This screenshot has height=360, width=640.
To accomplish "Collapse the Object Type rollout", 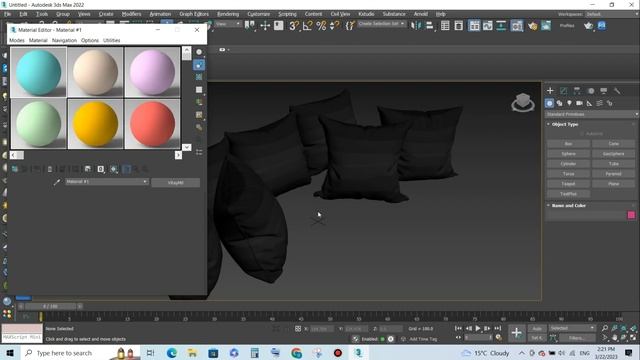I will point(564,124).
